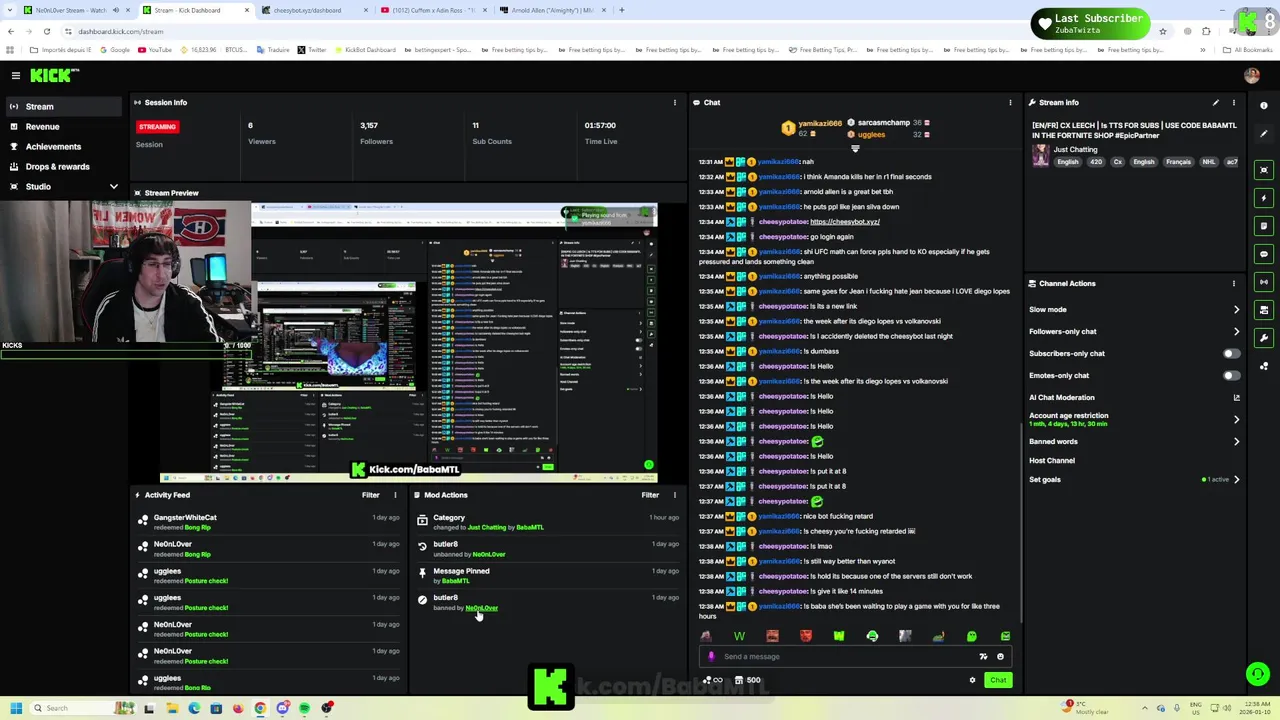The width and height of the screenshot is (1280, 720).
Task: Click the green Chat send button
Action: (998, 680)
